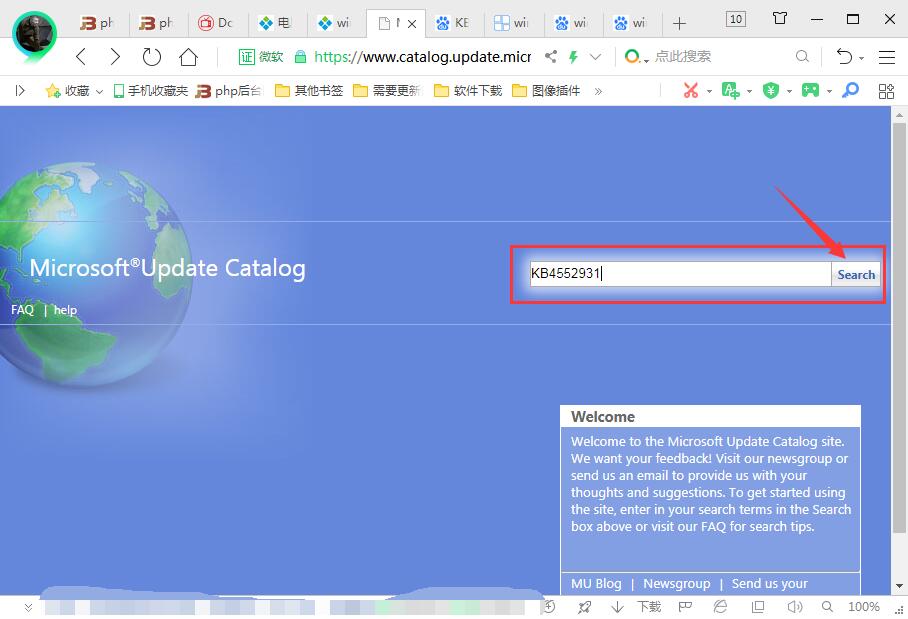
Task: Open the 其他书签 bookmark folder
Action: click(x=309, y=90)
